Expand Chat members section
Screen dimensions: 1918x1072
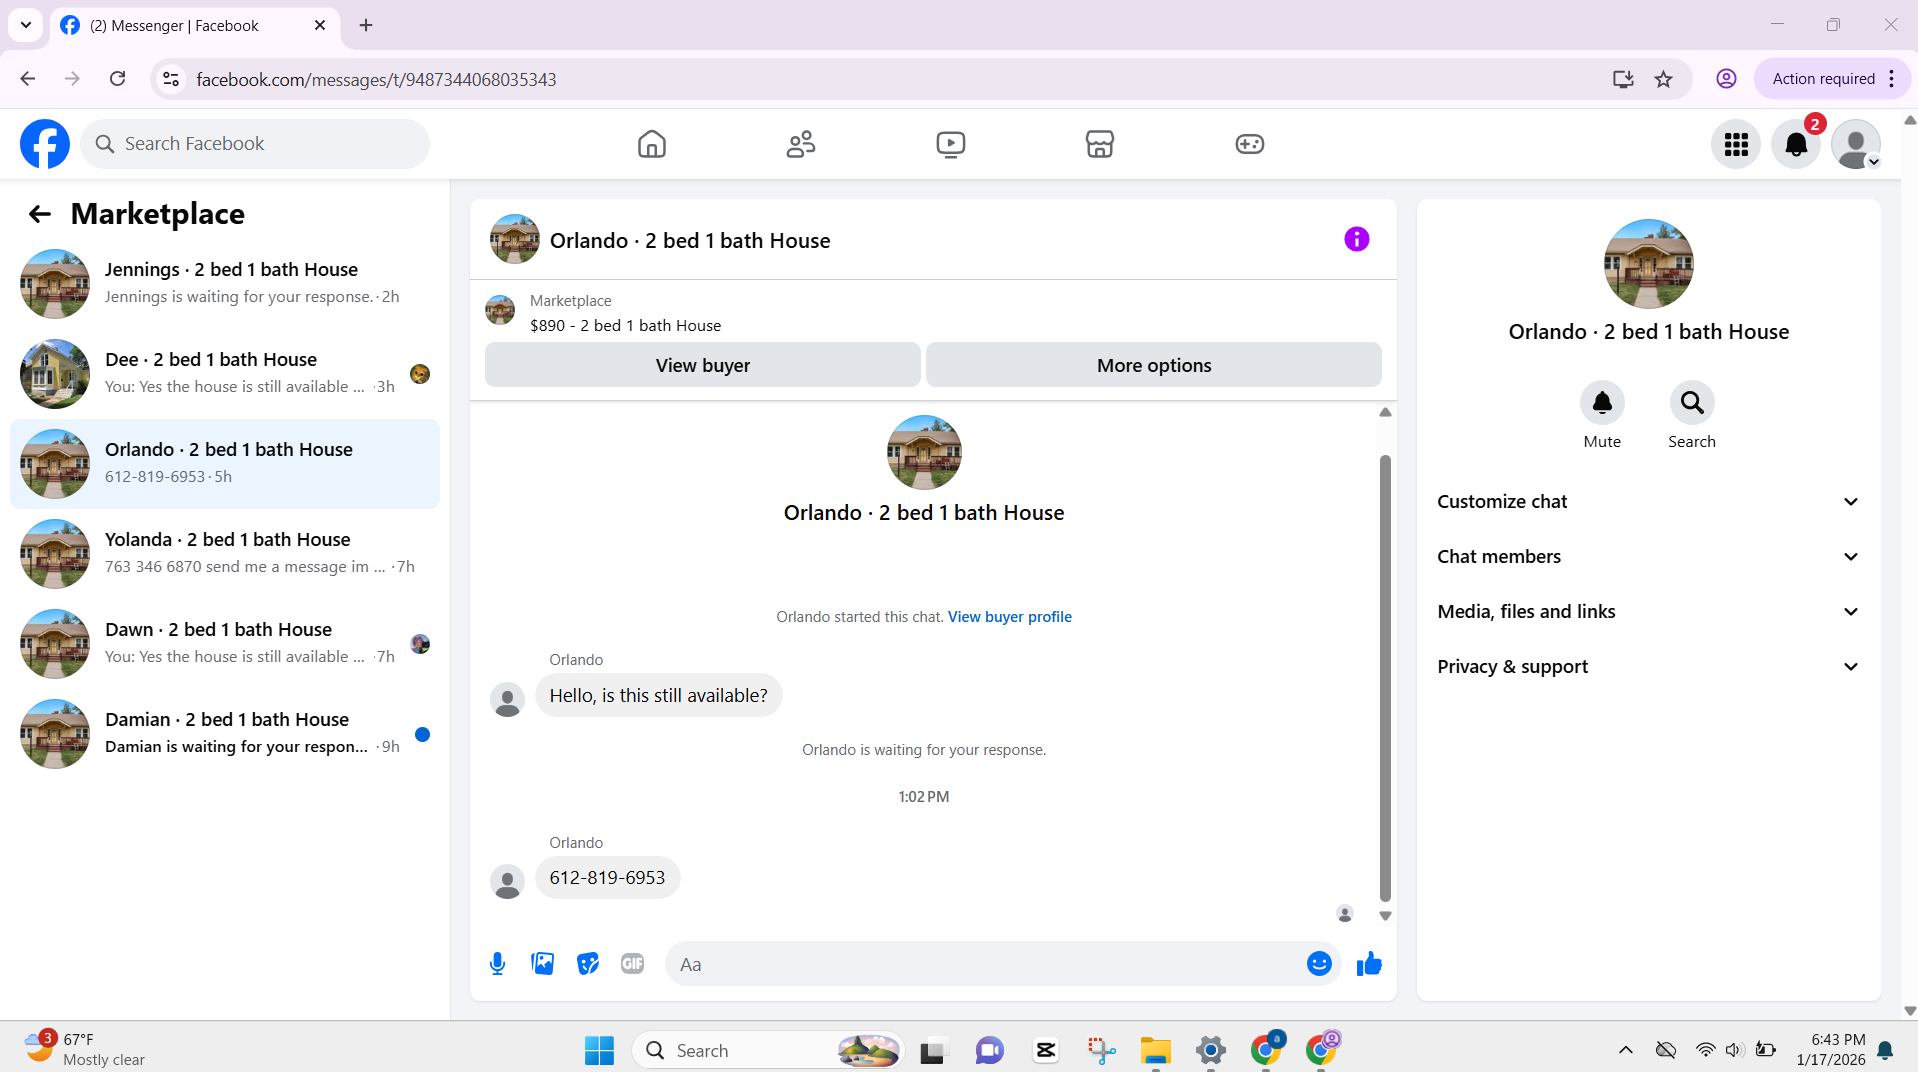[x=1648, y=557]
